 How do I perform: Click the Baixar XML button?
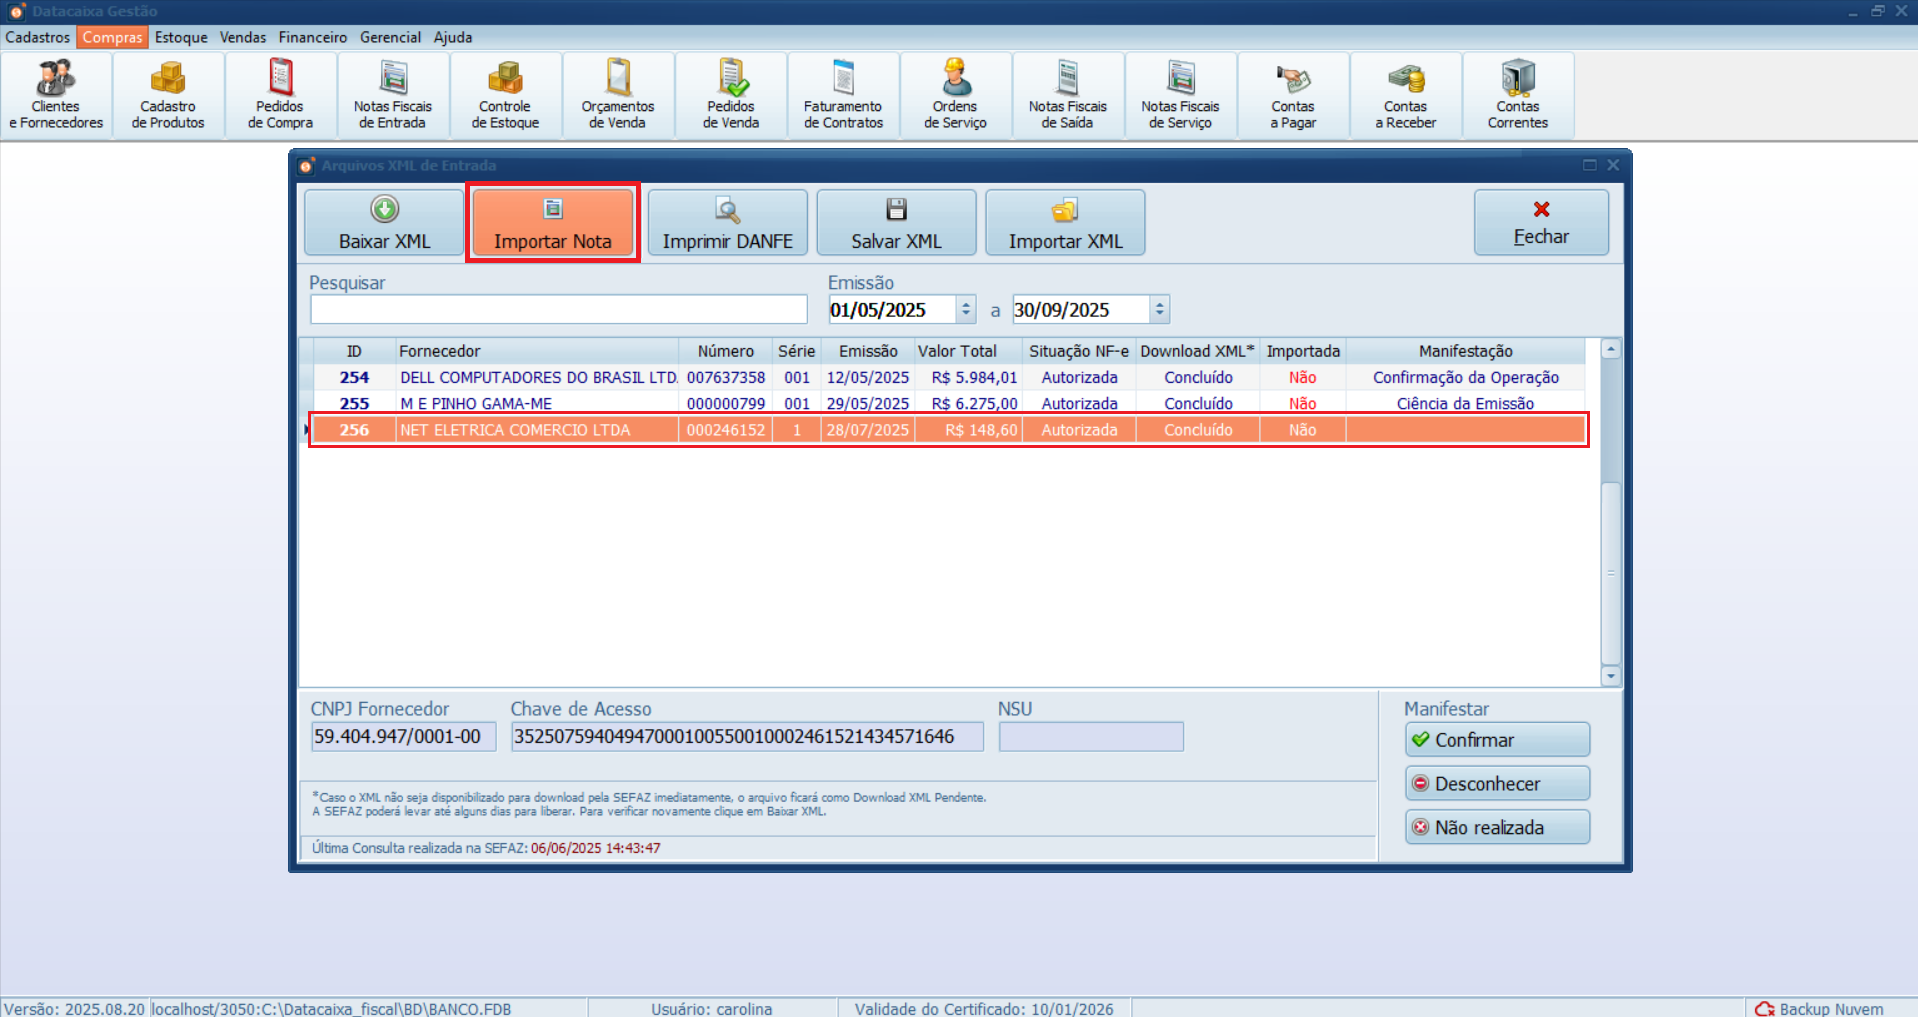(x=384, y=223)
